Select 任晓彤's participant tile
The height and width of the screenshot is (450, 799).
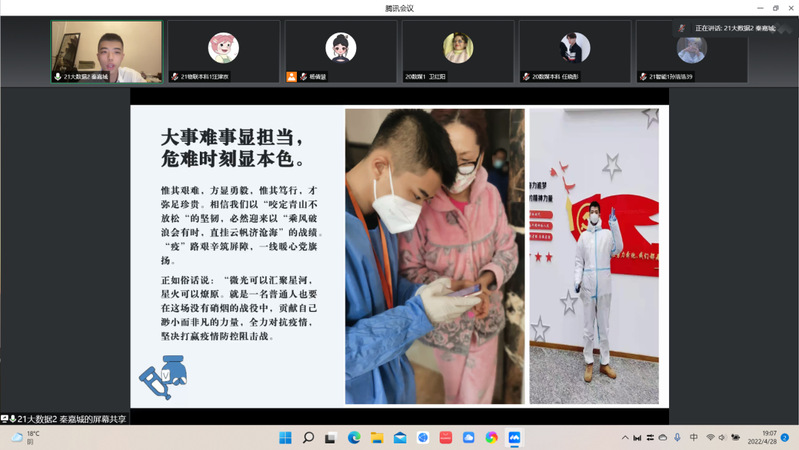click(575, 52)
